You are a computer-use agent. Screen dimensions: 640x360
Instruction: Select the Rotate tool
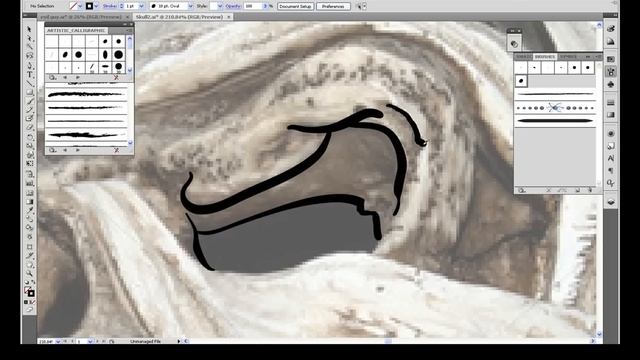[x=29, y=137]
